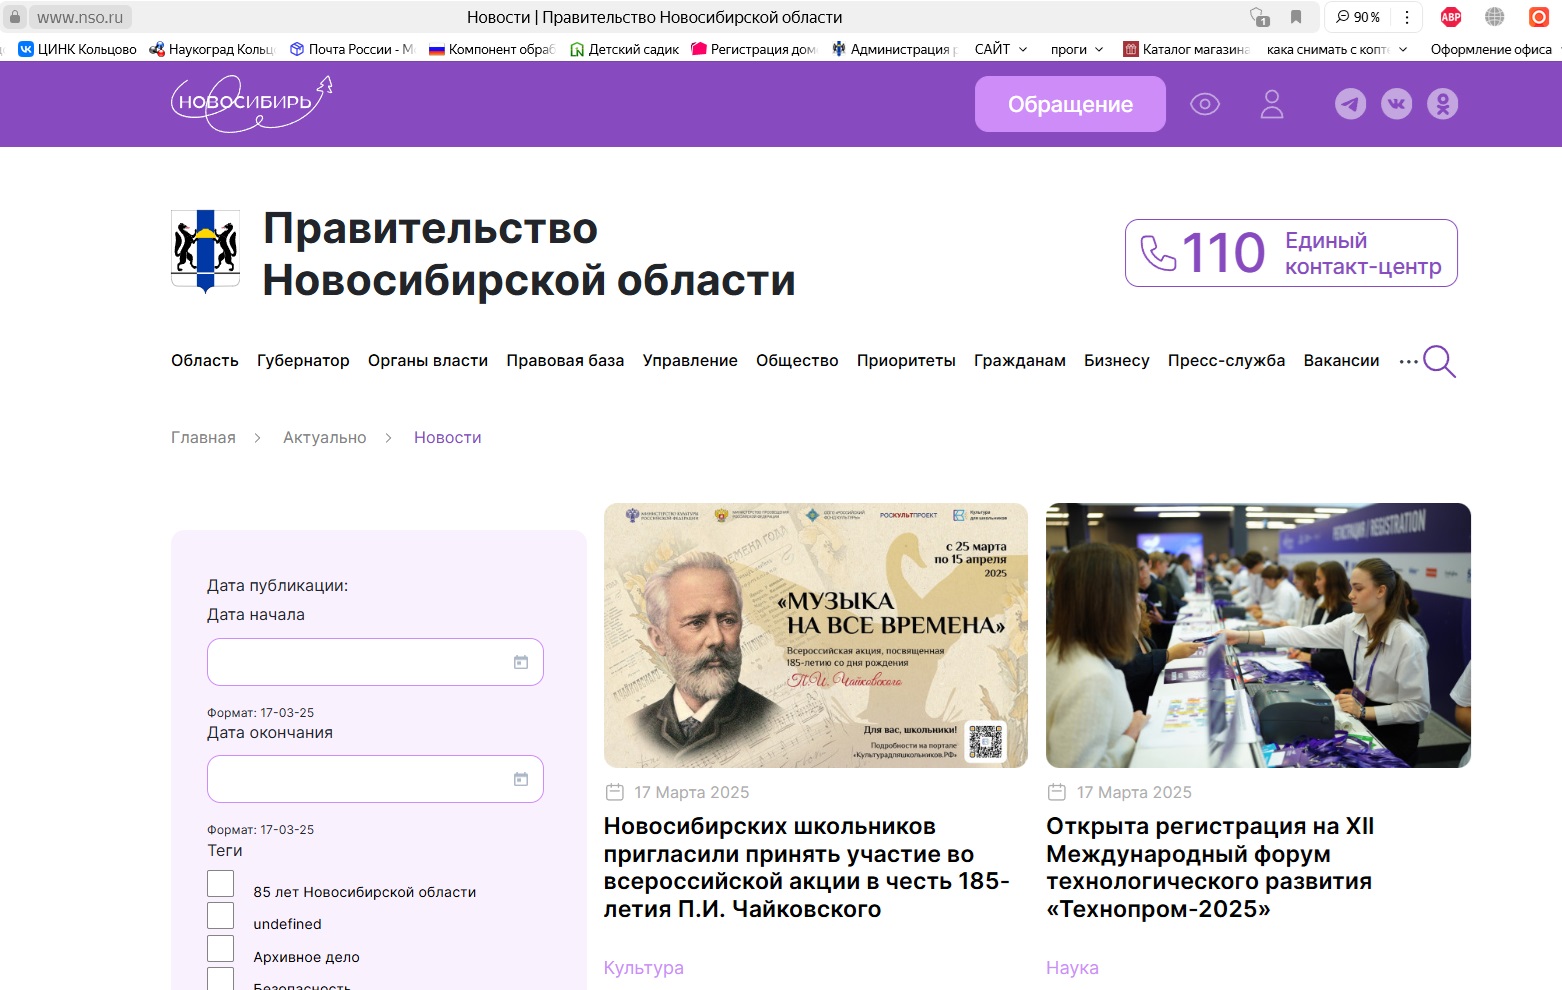
Task: Click the 110 Единый контакт-центр button
Action: [1291, 253]
